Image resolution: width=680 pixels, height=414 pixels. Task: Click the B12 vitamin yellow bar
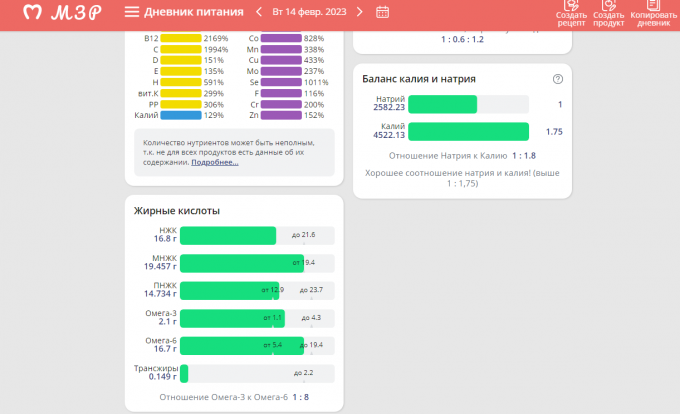click(x=181, y=38)
